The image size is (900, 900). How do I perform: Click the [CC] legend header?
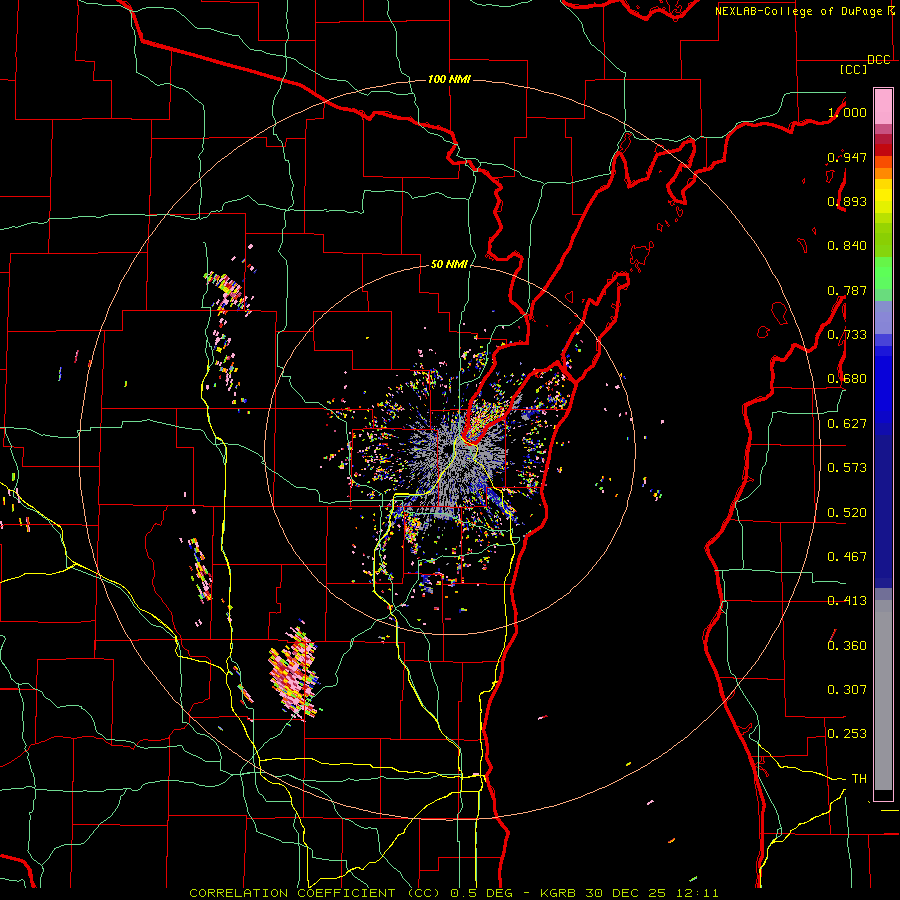point(853,69)
